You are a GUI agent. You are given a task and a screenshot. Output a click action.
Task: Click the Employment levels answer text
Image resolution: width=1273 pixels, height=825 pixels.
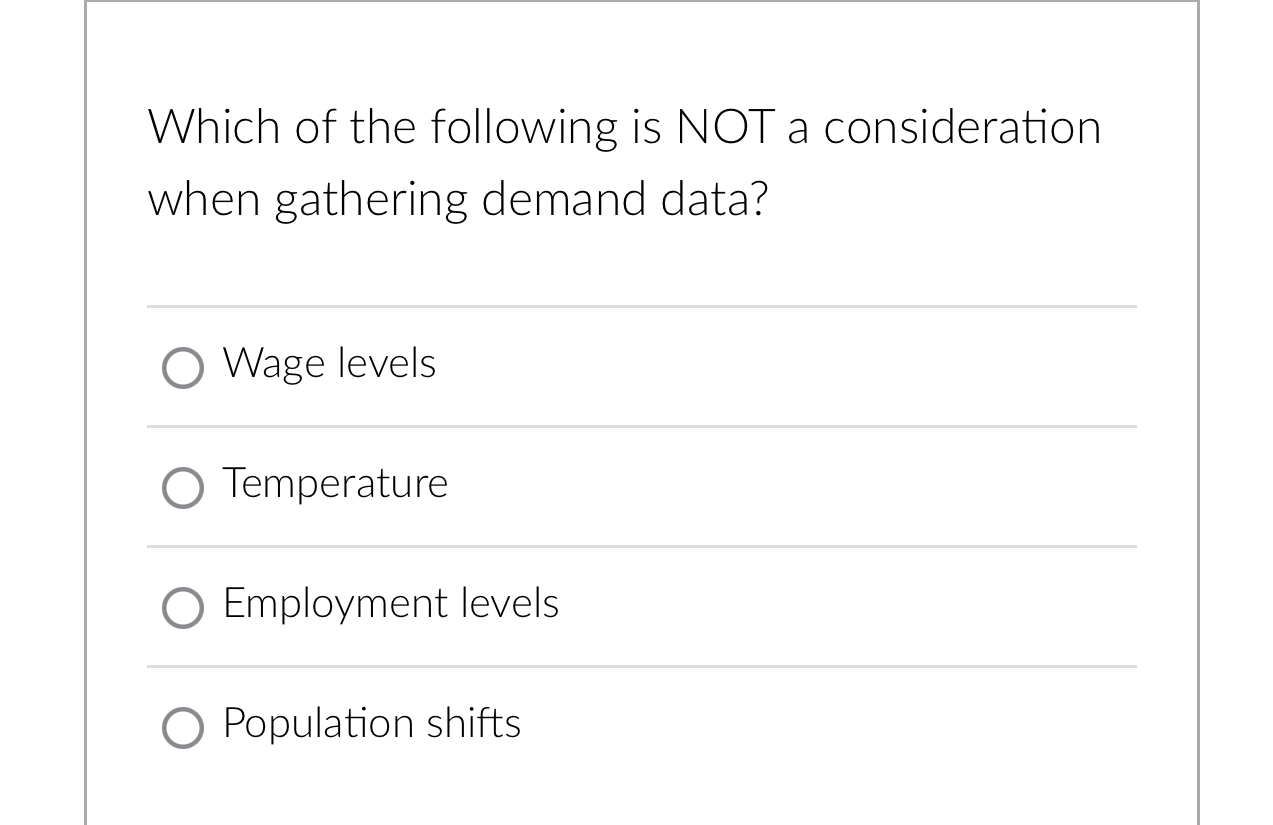pos(389,604)
